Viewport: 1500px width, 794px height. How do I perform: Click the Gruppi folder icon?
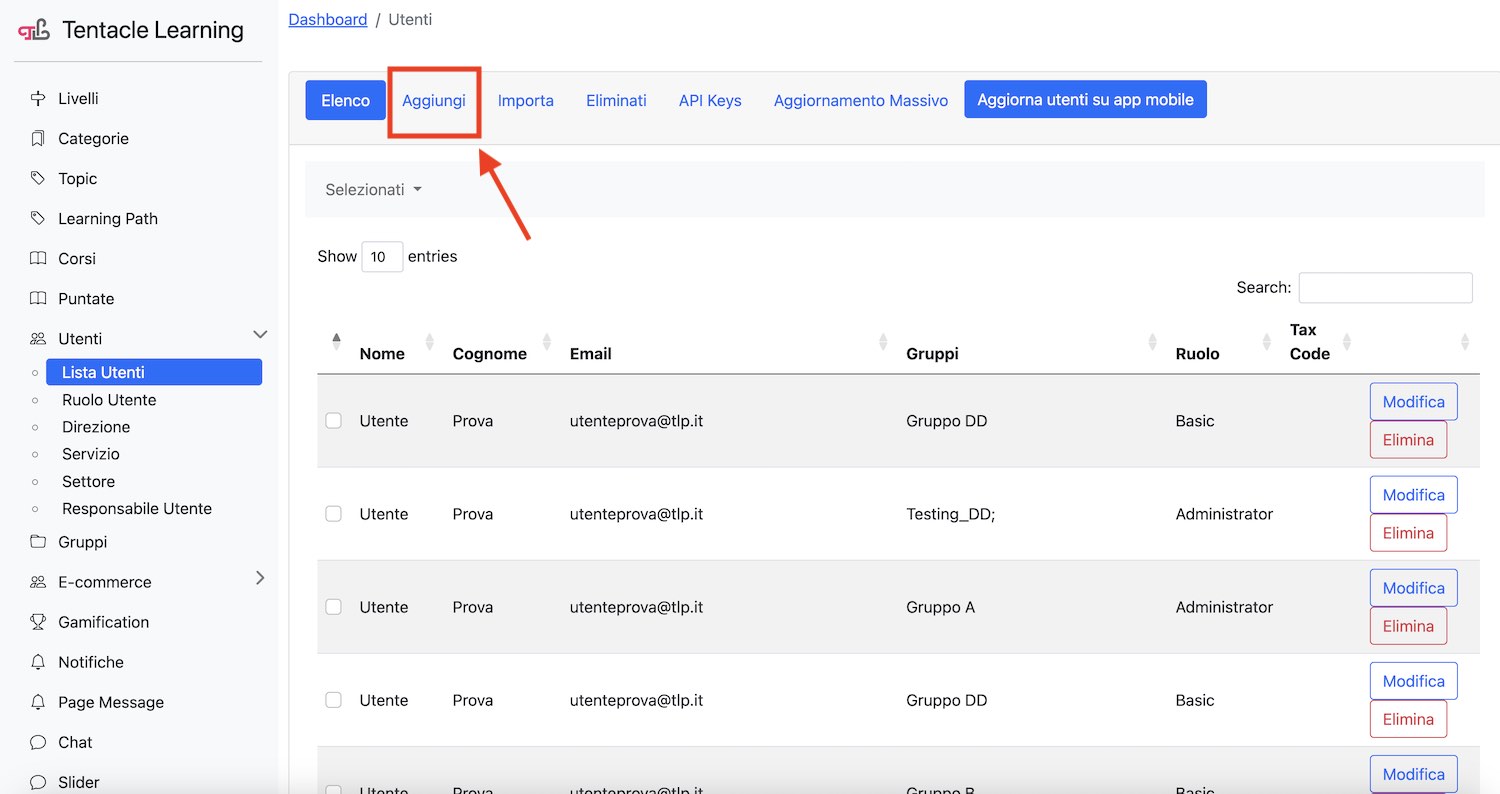click(38, 541)
